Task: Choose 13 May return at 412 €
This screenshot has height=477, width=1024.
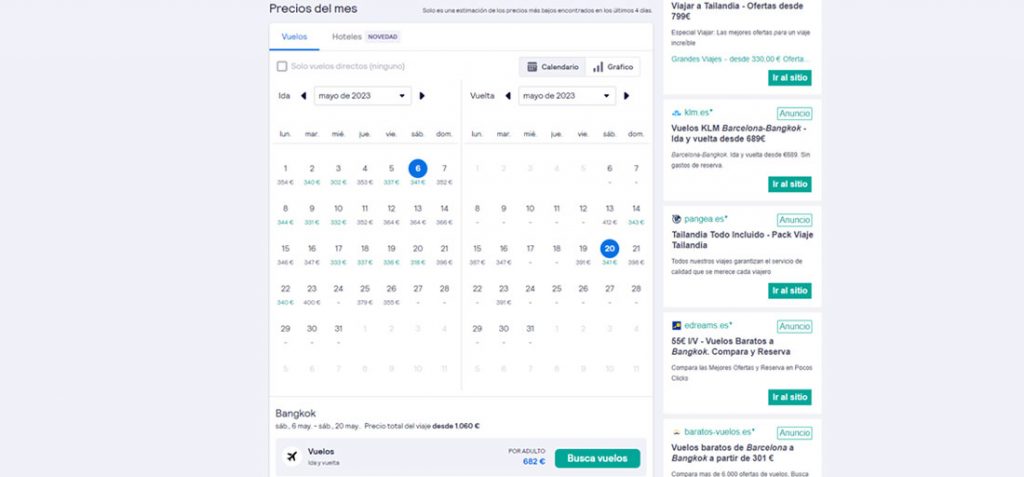Action: coord(609,214)
